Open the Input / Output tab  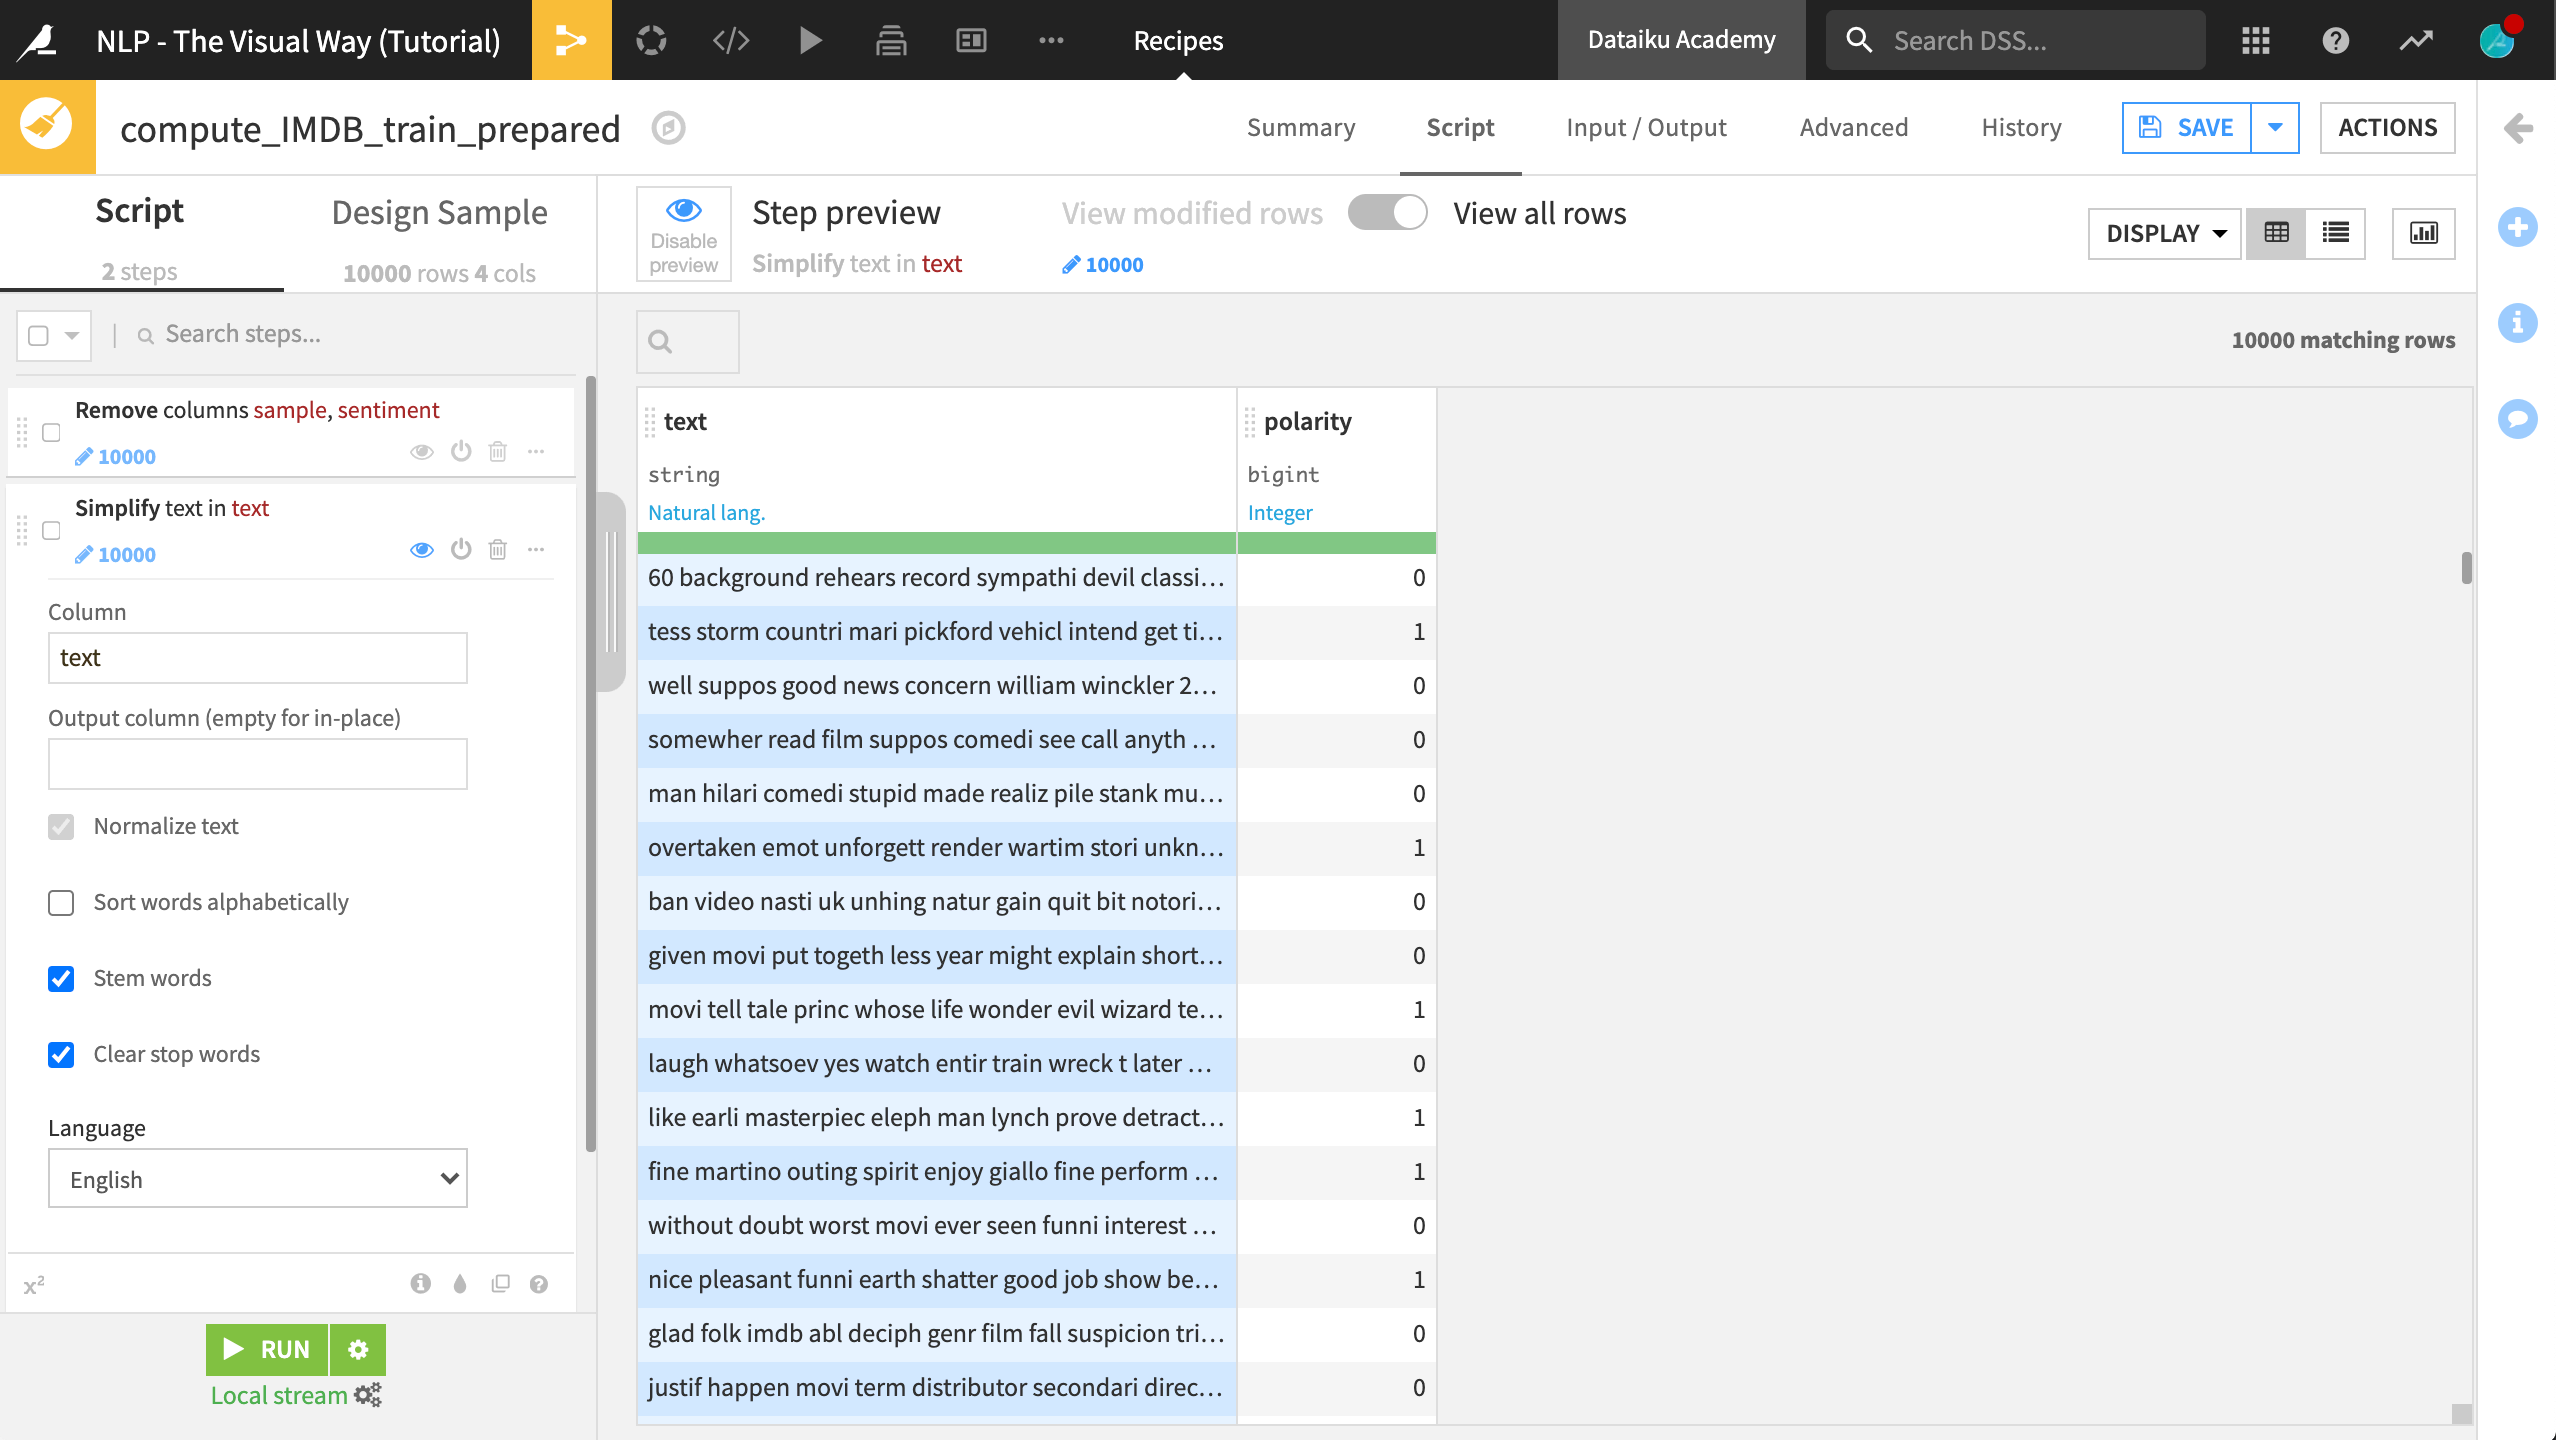[1646, 128]
